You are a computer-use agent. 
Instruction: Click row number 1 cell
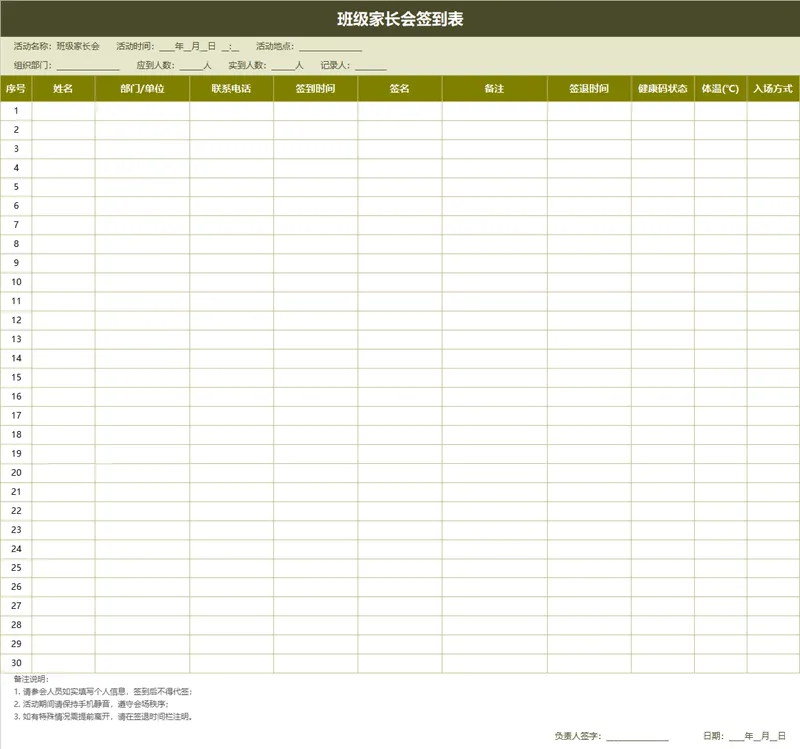click(x=16, y=111)
